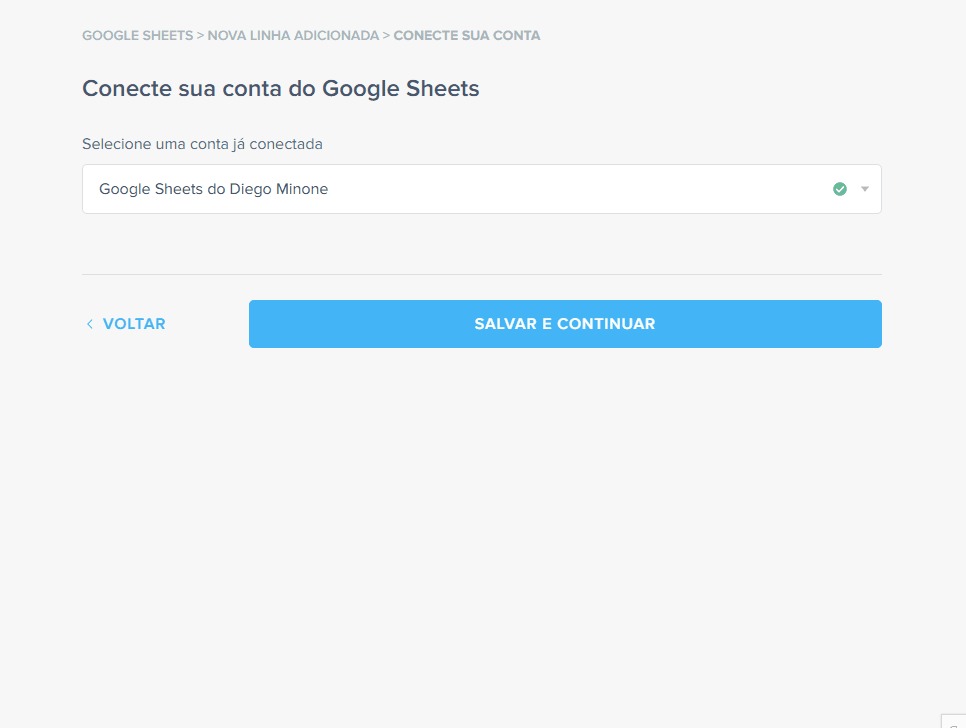Click the VOLTAR link to go back
The width and height of the screenshot is (966, 728).
click(132, 323)
